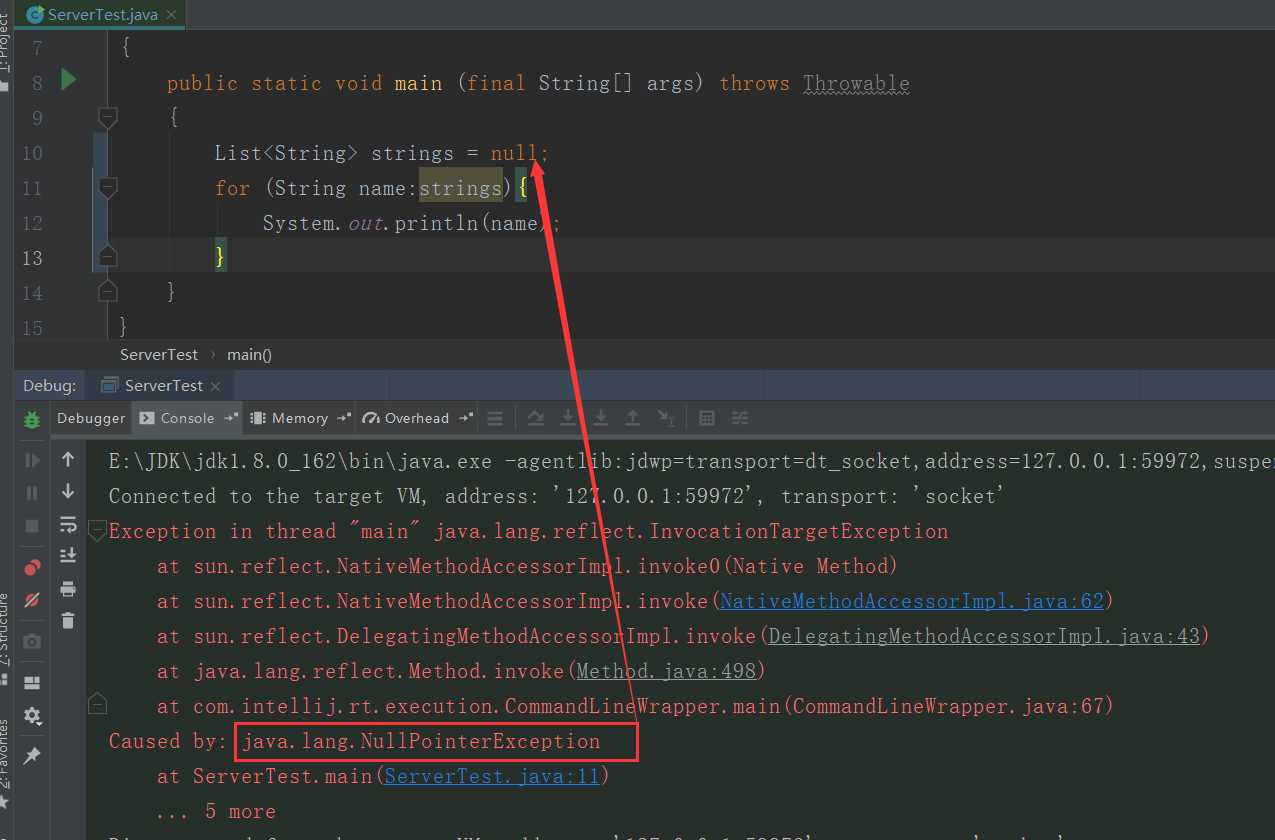This screenshot has height=840, width=1275.
Task: Run main using the green gutter arrow
Action: (x=68, y=79)
